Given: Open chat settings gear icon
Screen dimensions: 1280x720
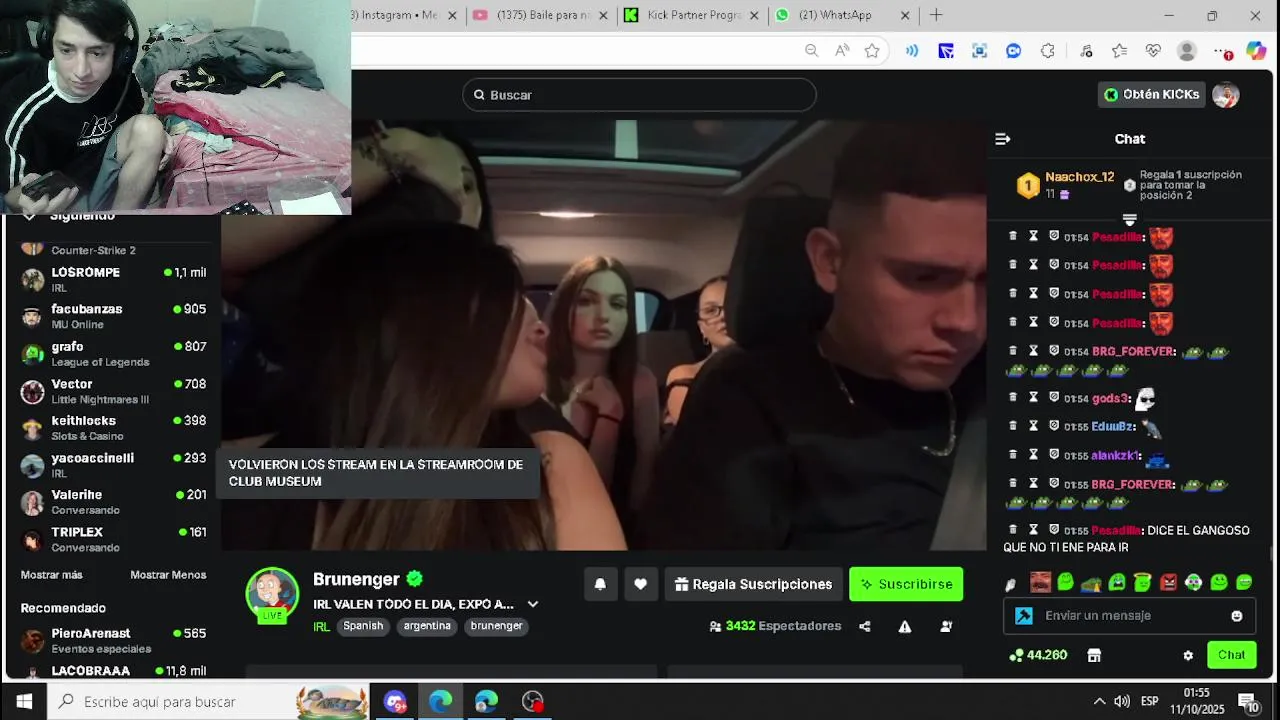Looking at the screenshot, I should tap(1188, 656).
